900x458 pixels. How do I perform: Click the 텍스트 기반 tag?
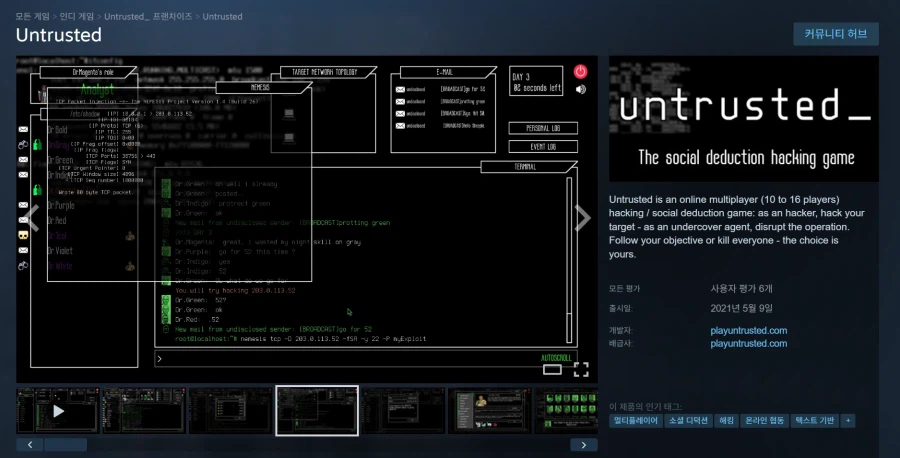tap(814, 421)
